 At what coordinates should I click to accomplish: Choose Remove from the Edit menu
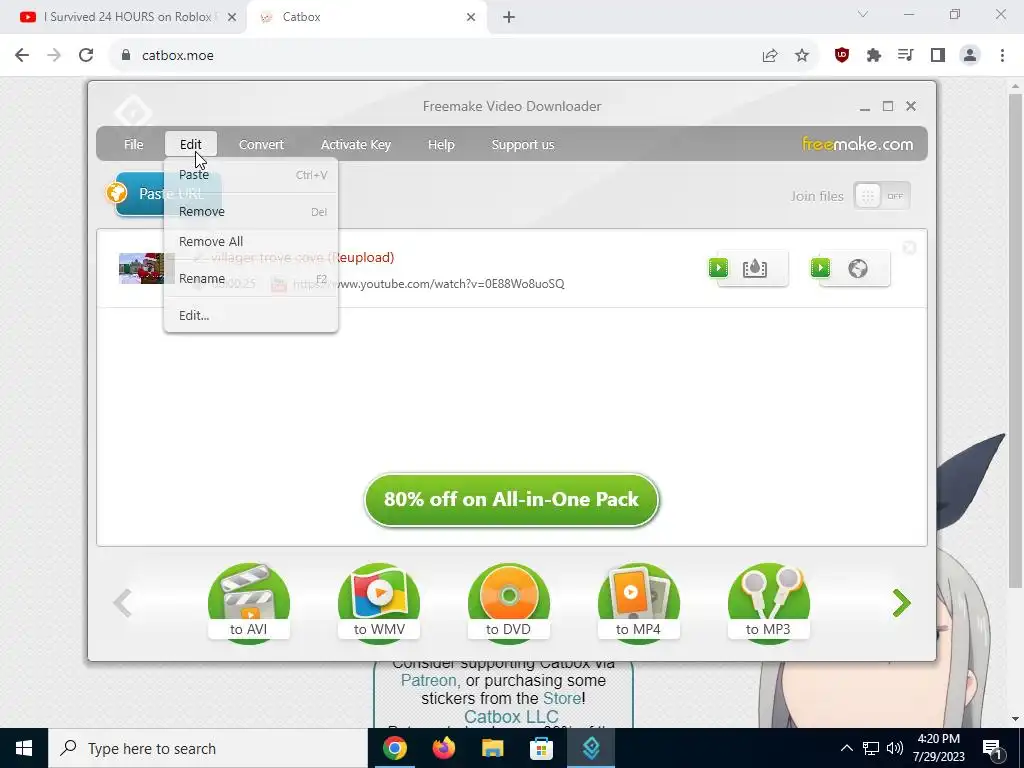(251, 212)
